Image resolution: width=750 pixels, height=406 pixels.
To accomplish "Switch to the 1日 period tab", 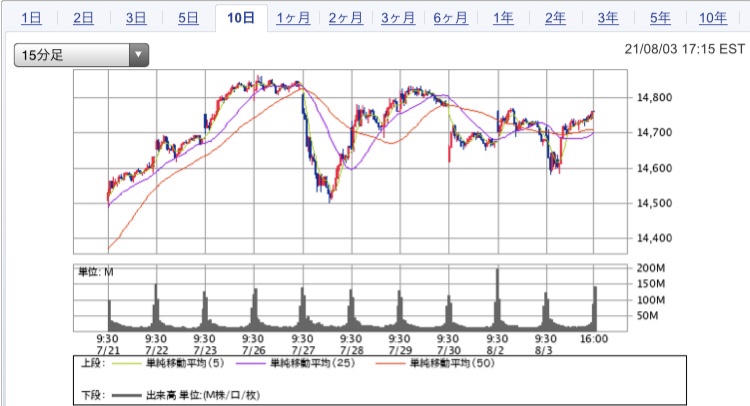I will point(31,18).
